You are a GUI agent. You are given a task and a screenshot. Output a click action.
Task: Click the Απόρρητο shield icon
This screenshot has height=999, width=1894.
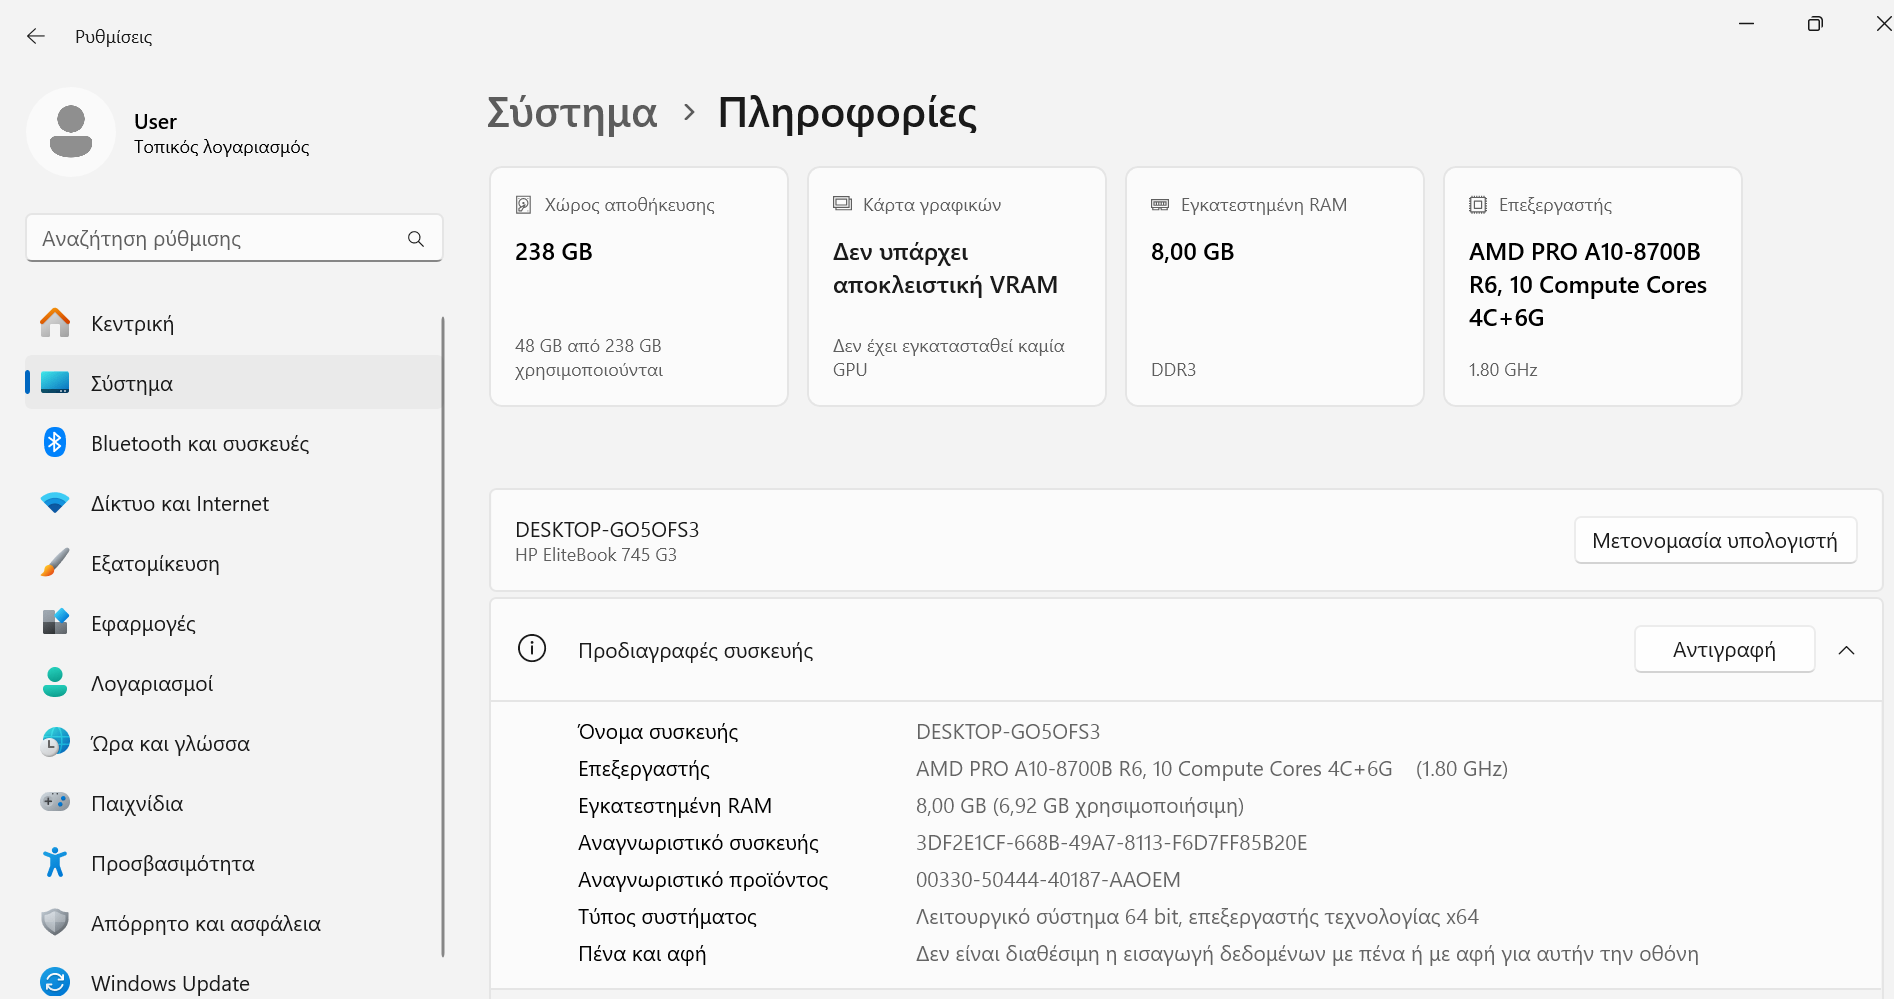tap(55, 922)
